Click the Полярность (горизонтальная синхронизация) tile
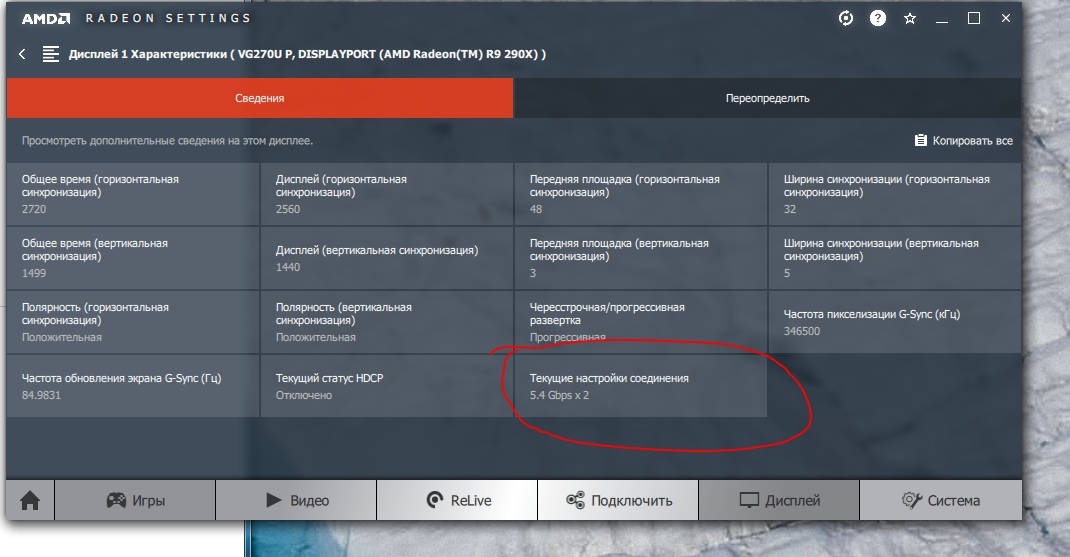The height and width of the screenshot is (557, 1070). 133,322
